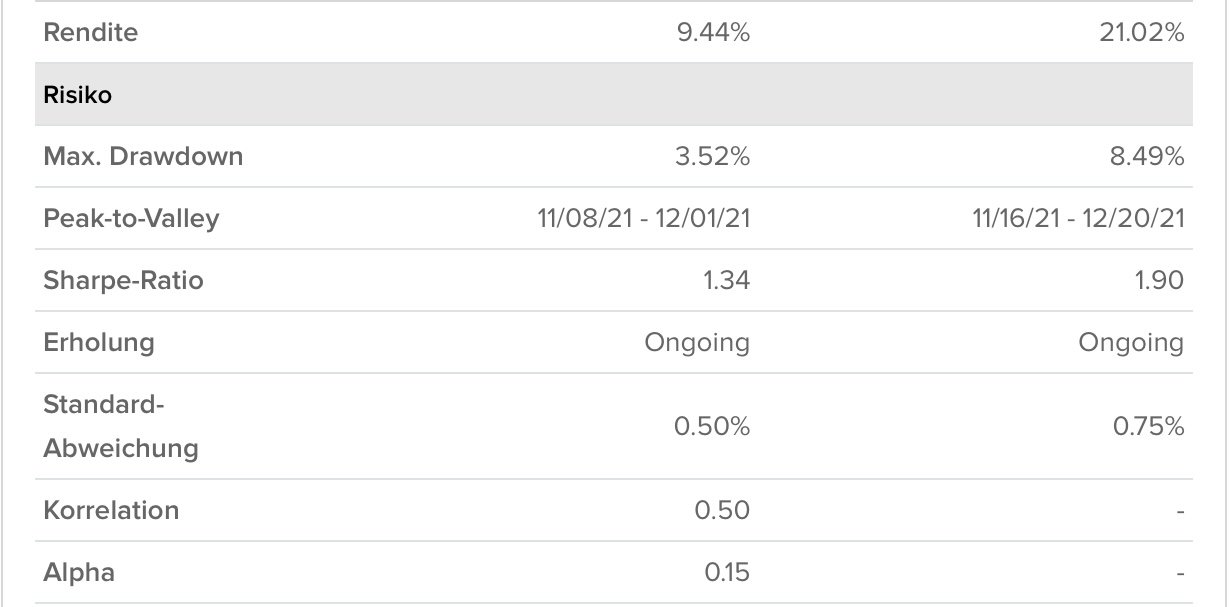This screenshot has width=1232, height=607.
Task: Select the 9.44% Rendite value
Action: point(713,33)
